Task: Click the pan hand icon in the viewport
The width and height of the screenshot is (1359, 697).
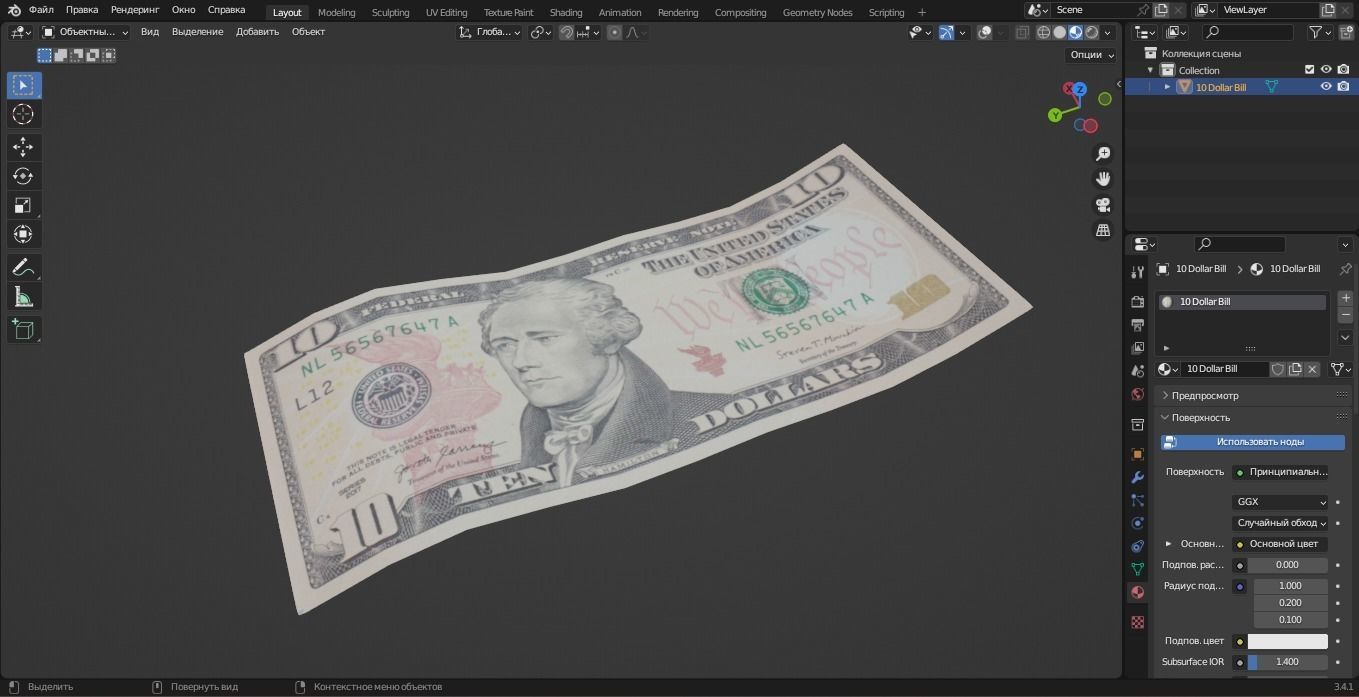Action: tap(1103, 179)
